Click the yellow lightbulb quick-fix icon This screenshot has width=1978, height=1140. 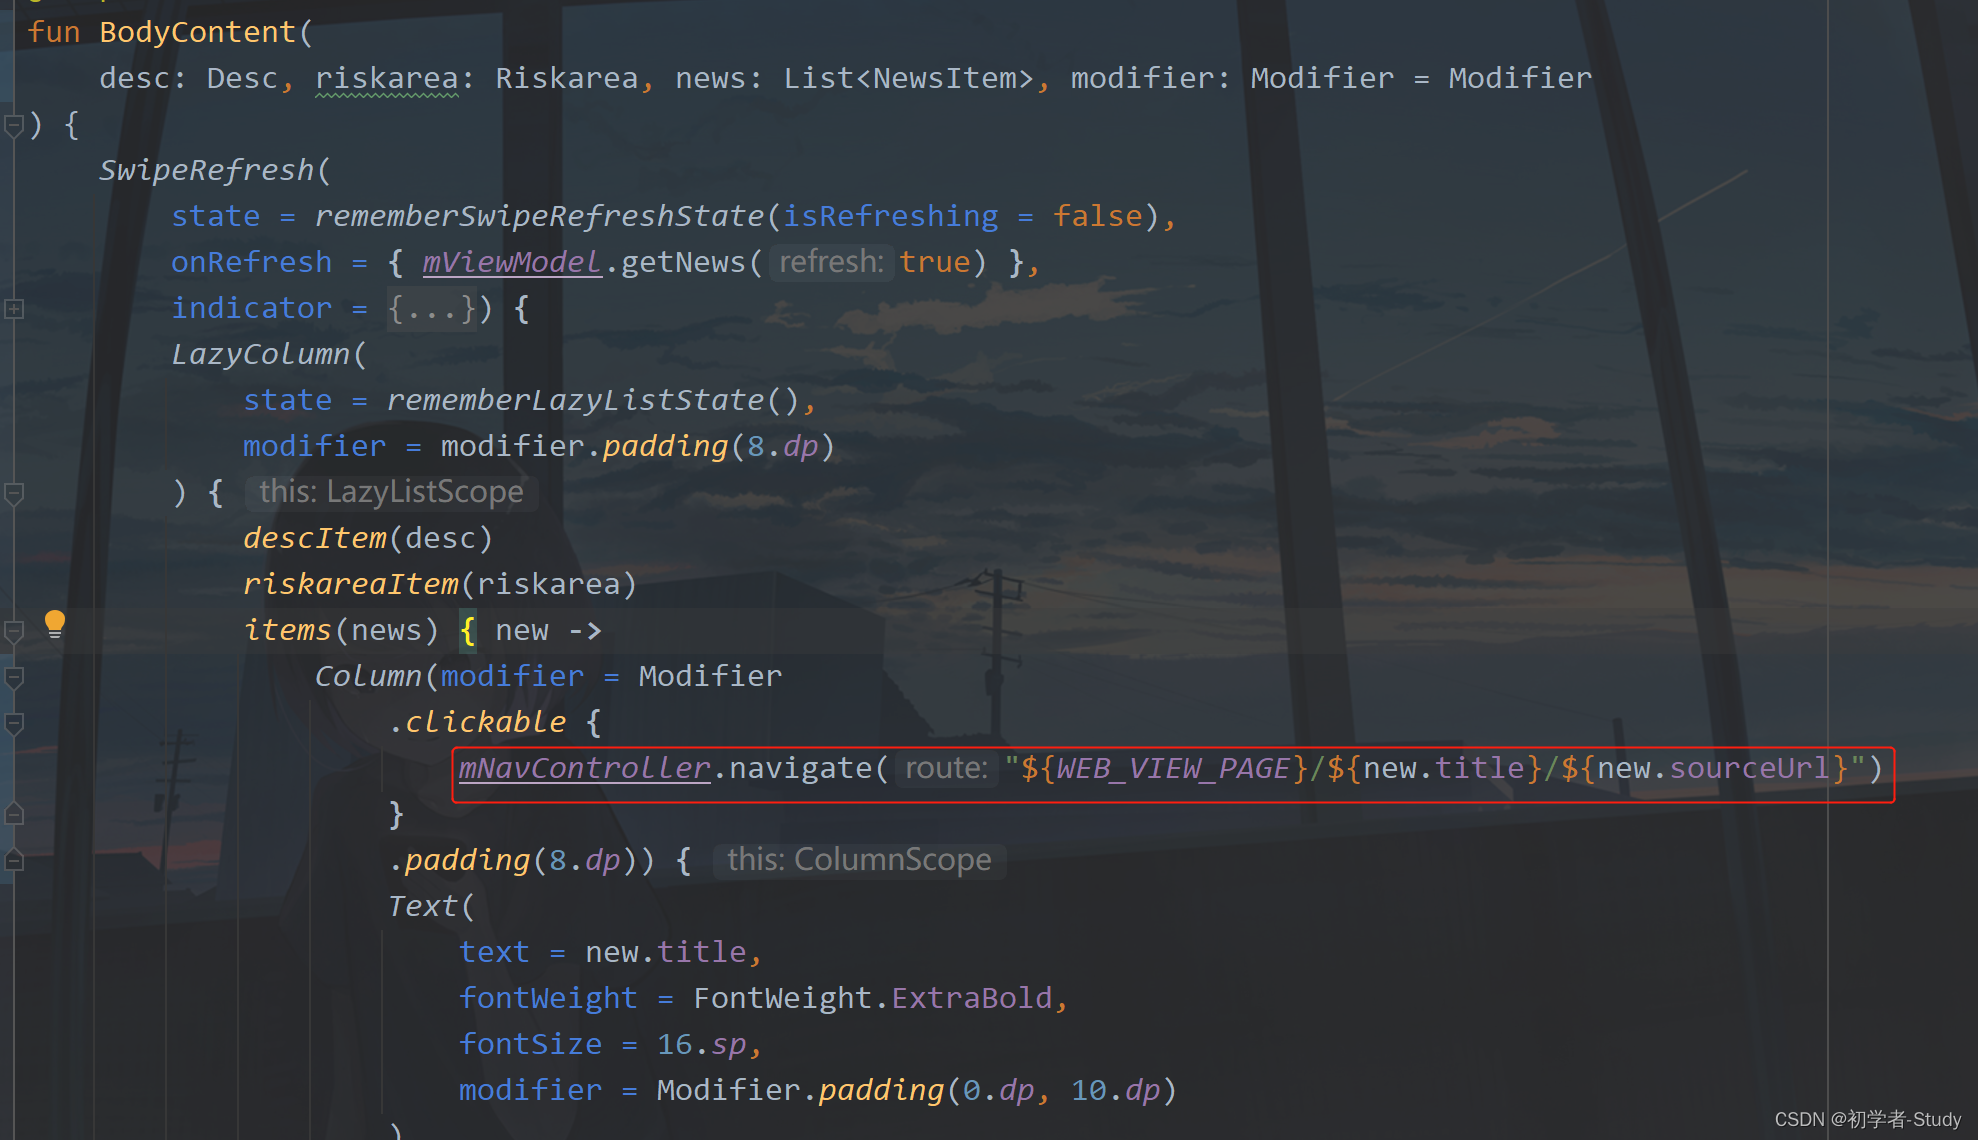pos(55,624)
